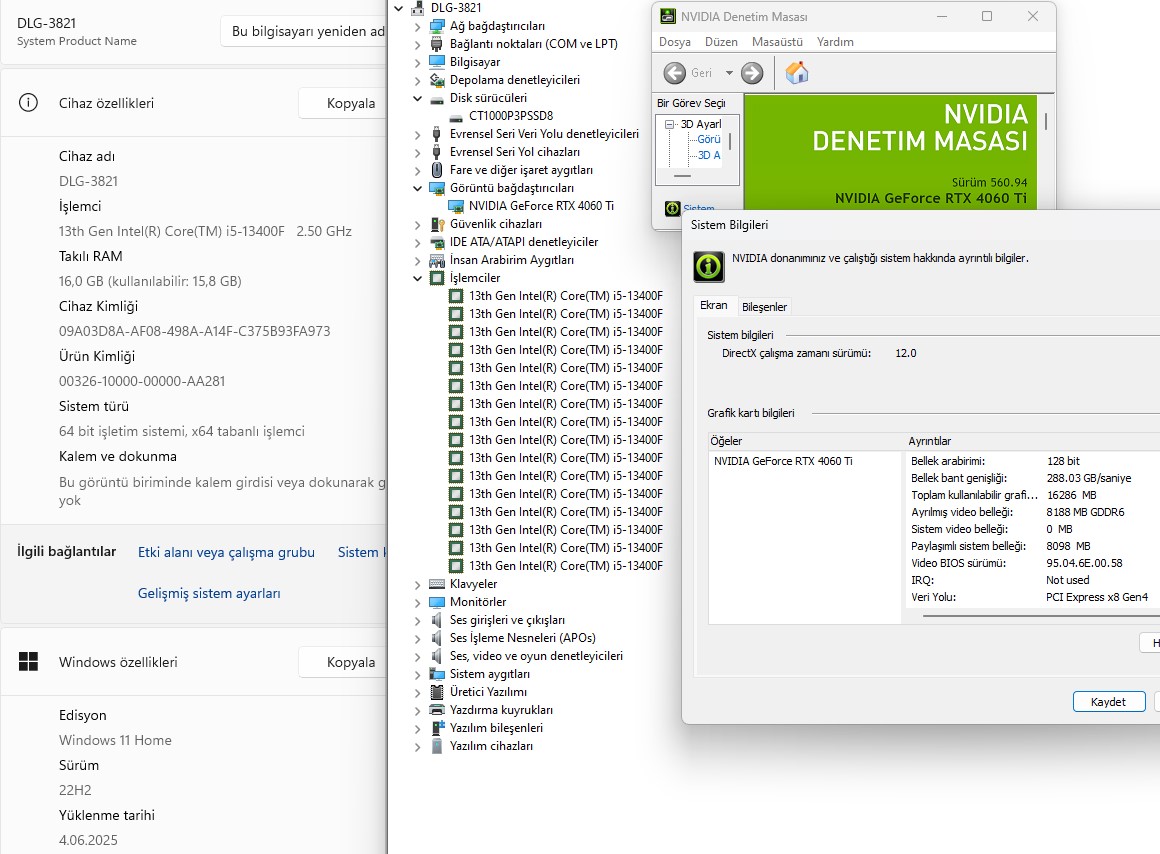This screenshot has height=854, width=1160.
Task: Switch to the Bileşenler tab
Action: click(x=764, y=306)
